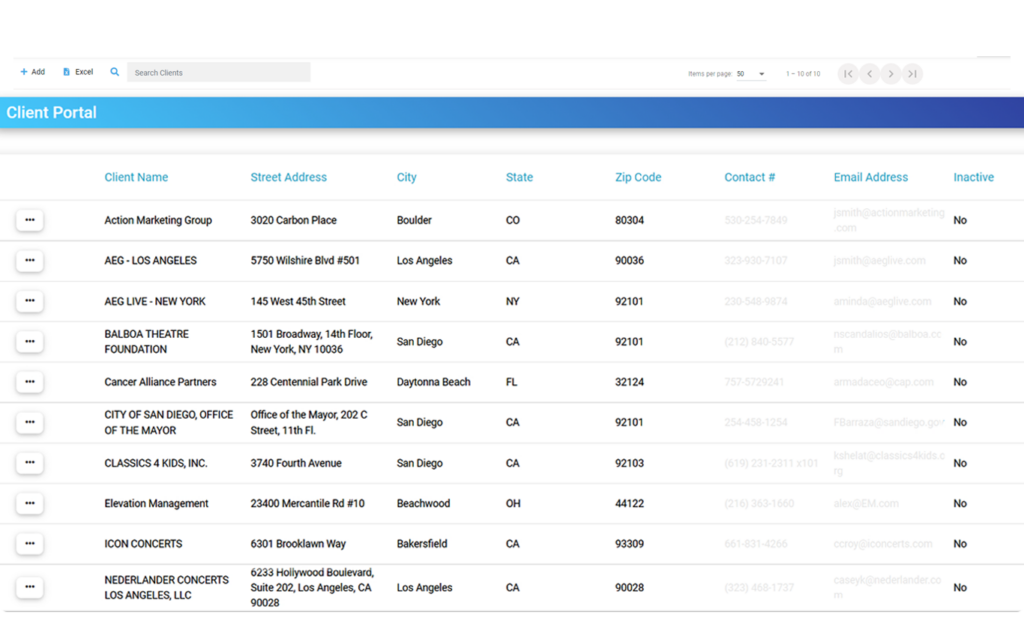Export the client list using the Excel icon

77,71
